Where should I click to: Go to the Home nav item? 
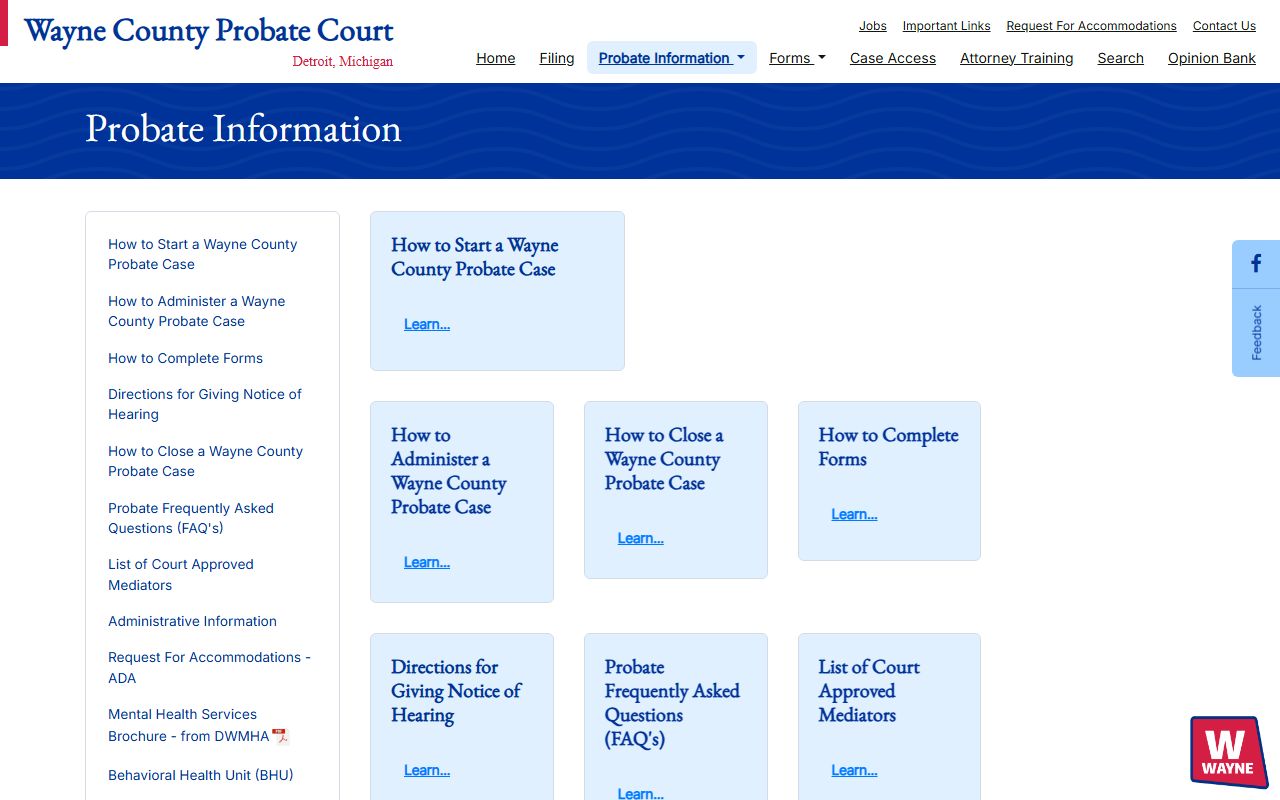[496, 58]
